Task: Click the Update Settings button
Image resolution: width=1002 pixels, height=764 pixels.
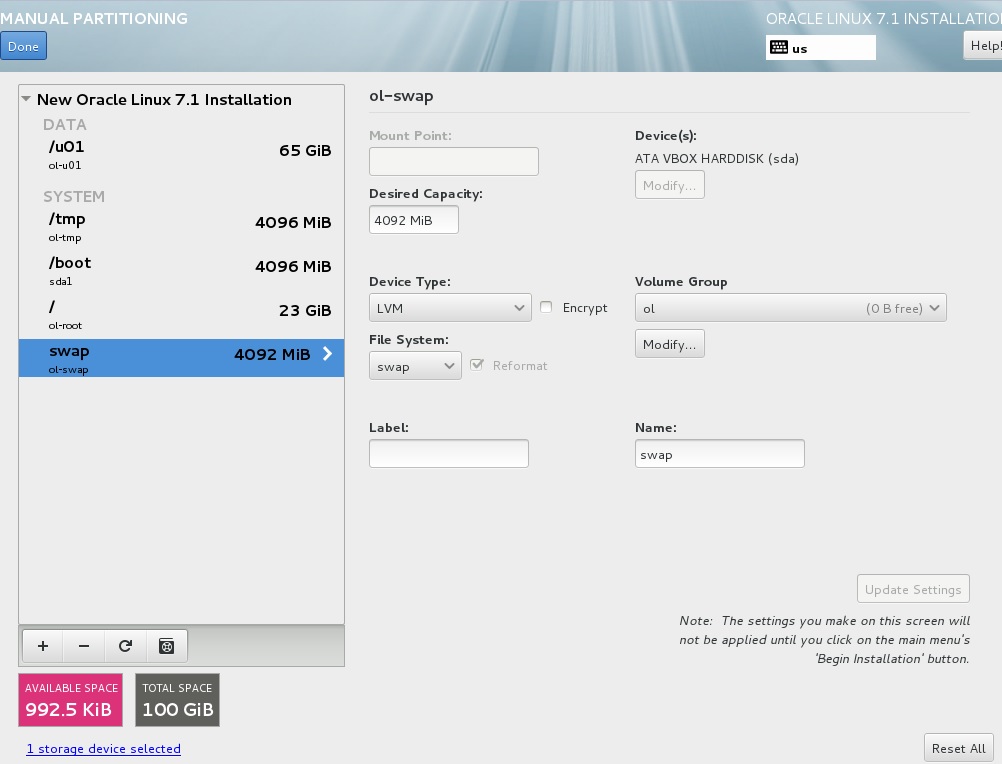Action: (x=912, y=588)
